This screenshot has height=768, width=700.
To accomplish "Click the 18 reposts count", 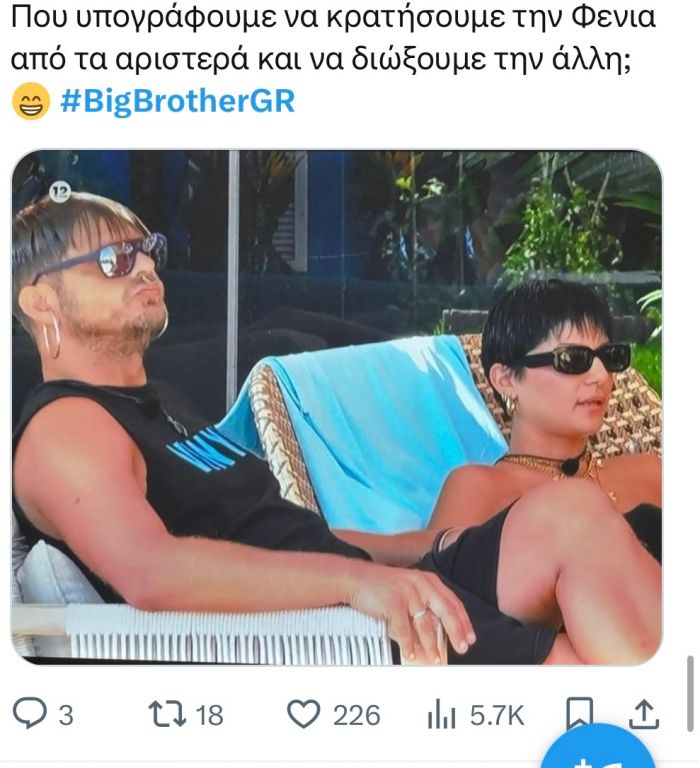I will 209,715.
